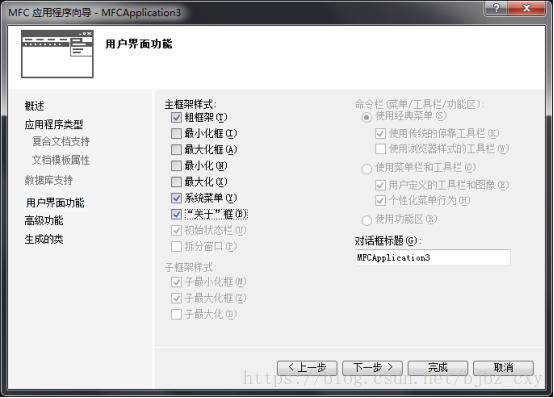Toggle 使用浏览器样式的工具栏 checkbox
This screenshot has width=554, height=398.
point(380,149)
